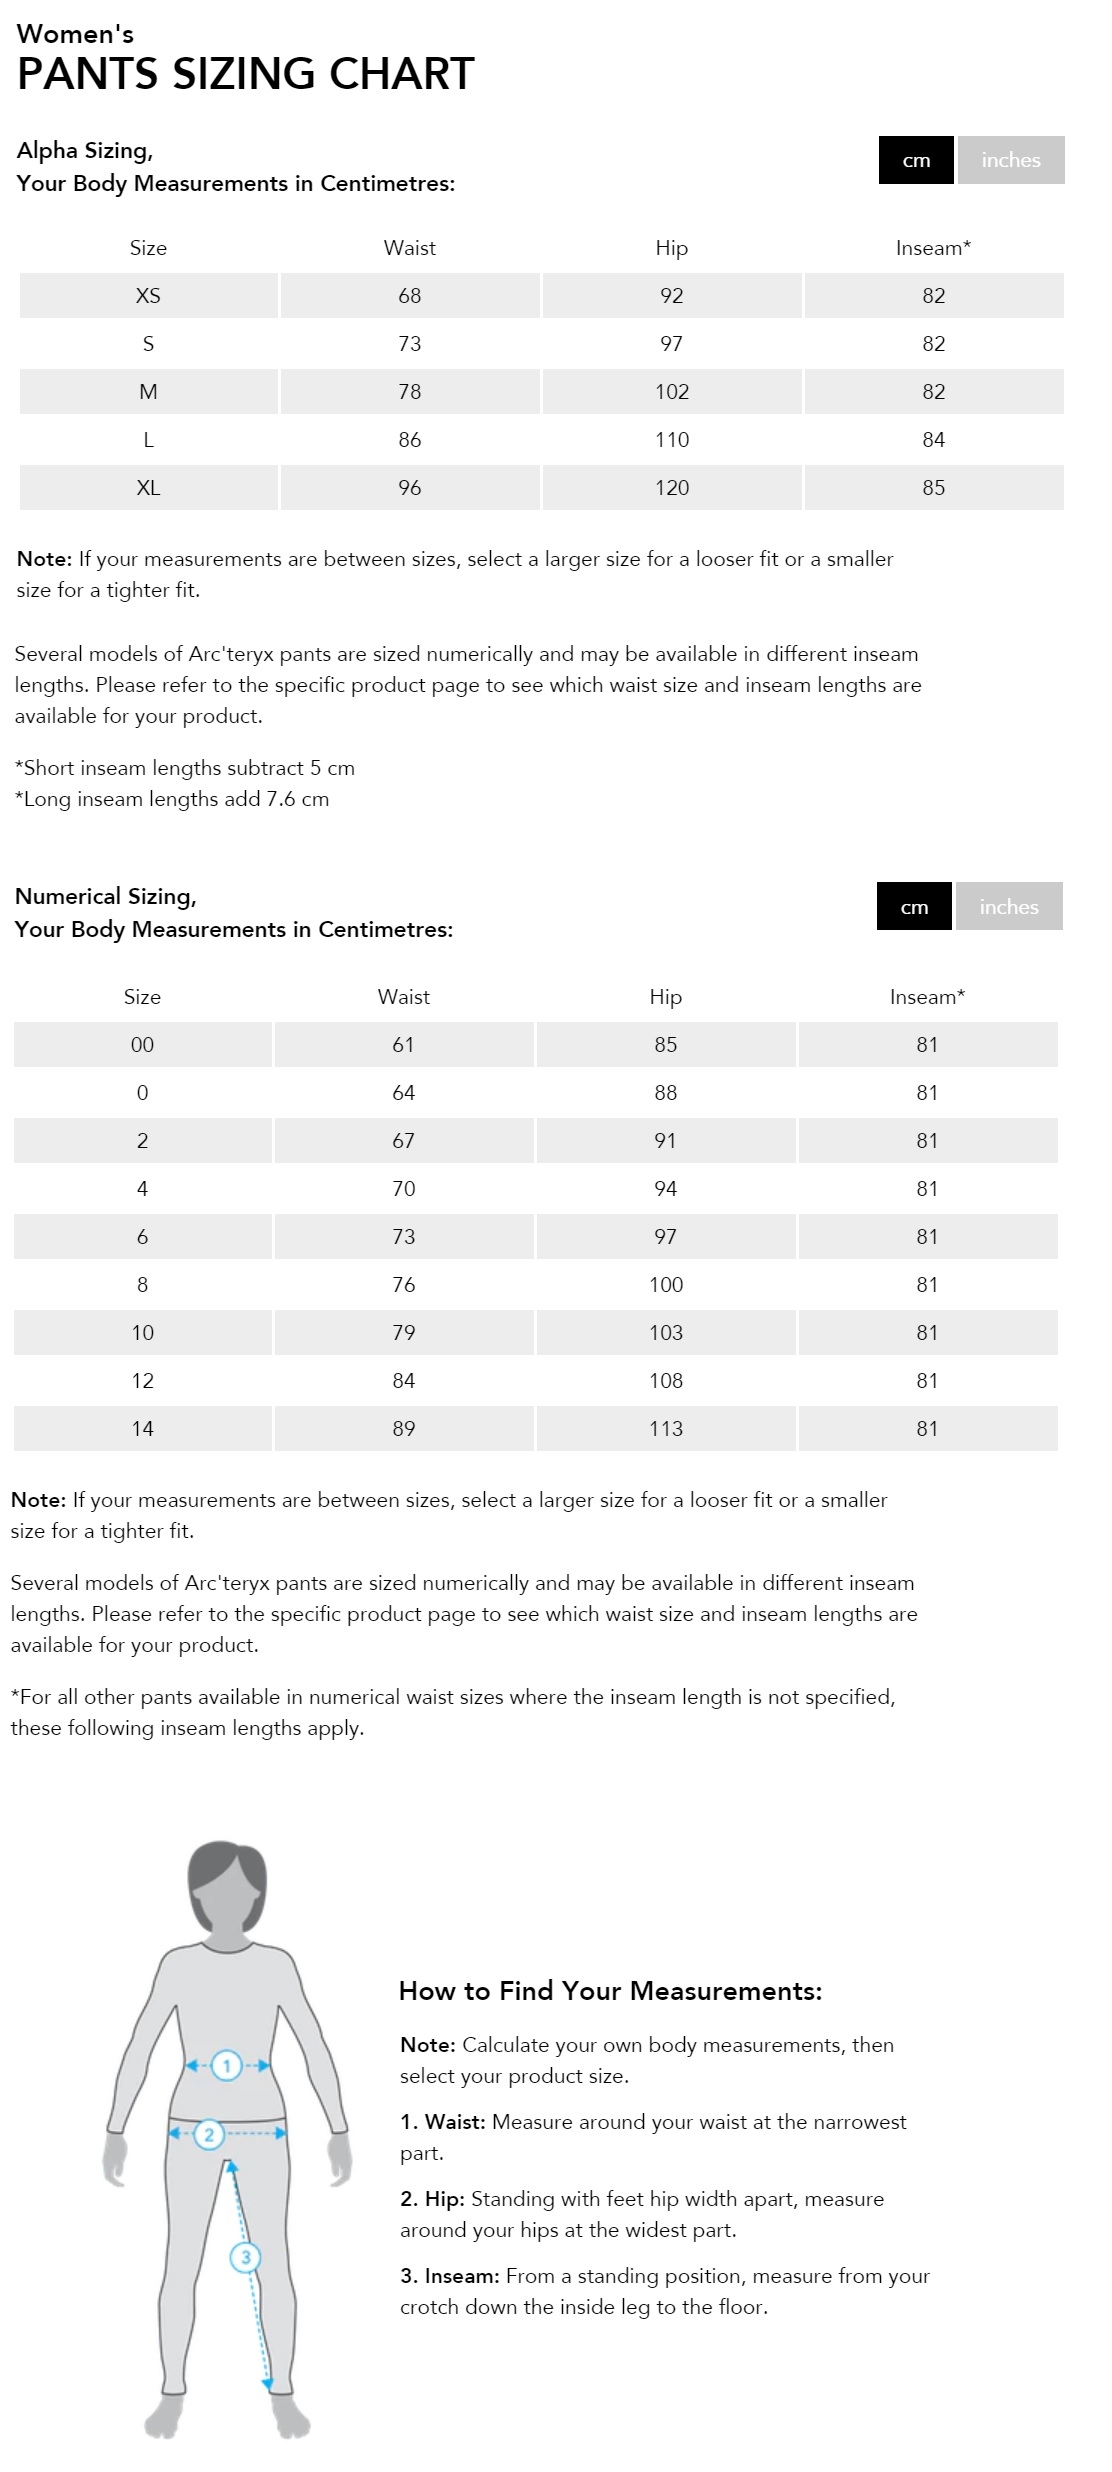Click size 00 in the Numerical Sizing table
Screen dimensions: 1112x2472
[142, 1045]
